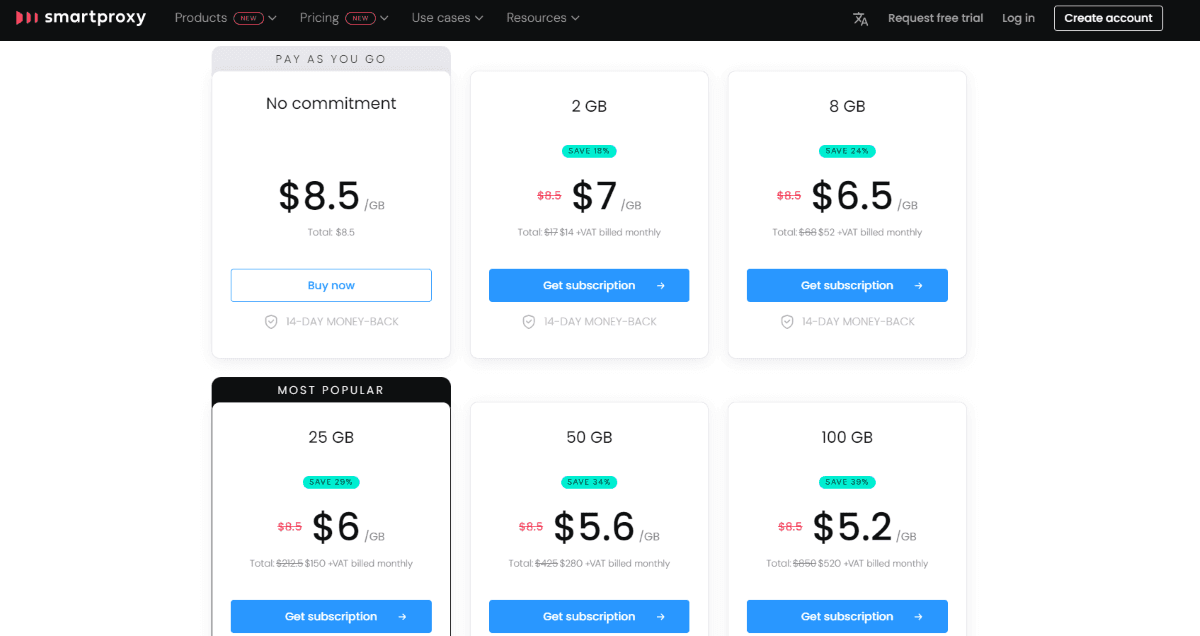Click arrow on 50 GB Get subscription
The height and width of the screenshot is (636, 1200).
(x=661, y=617)
